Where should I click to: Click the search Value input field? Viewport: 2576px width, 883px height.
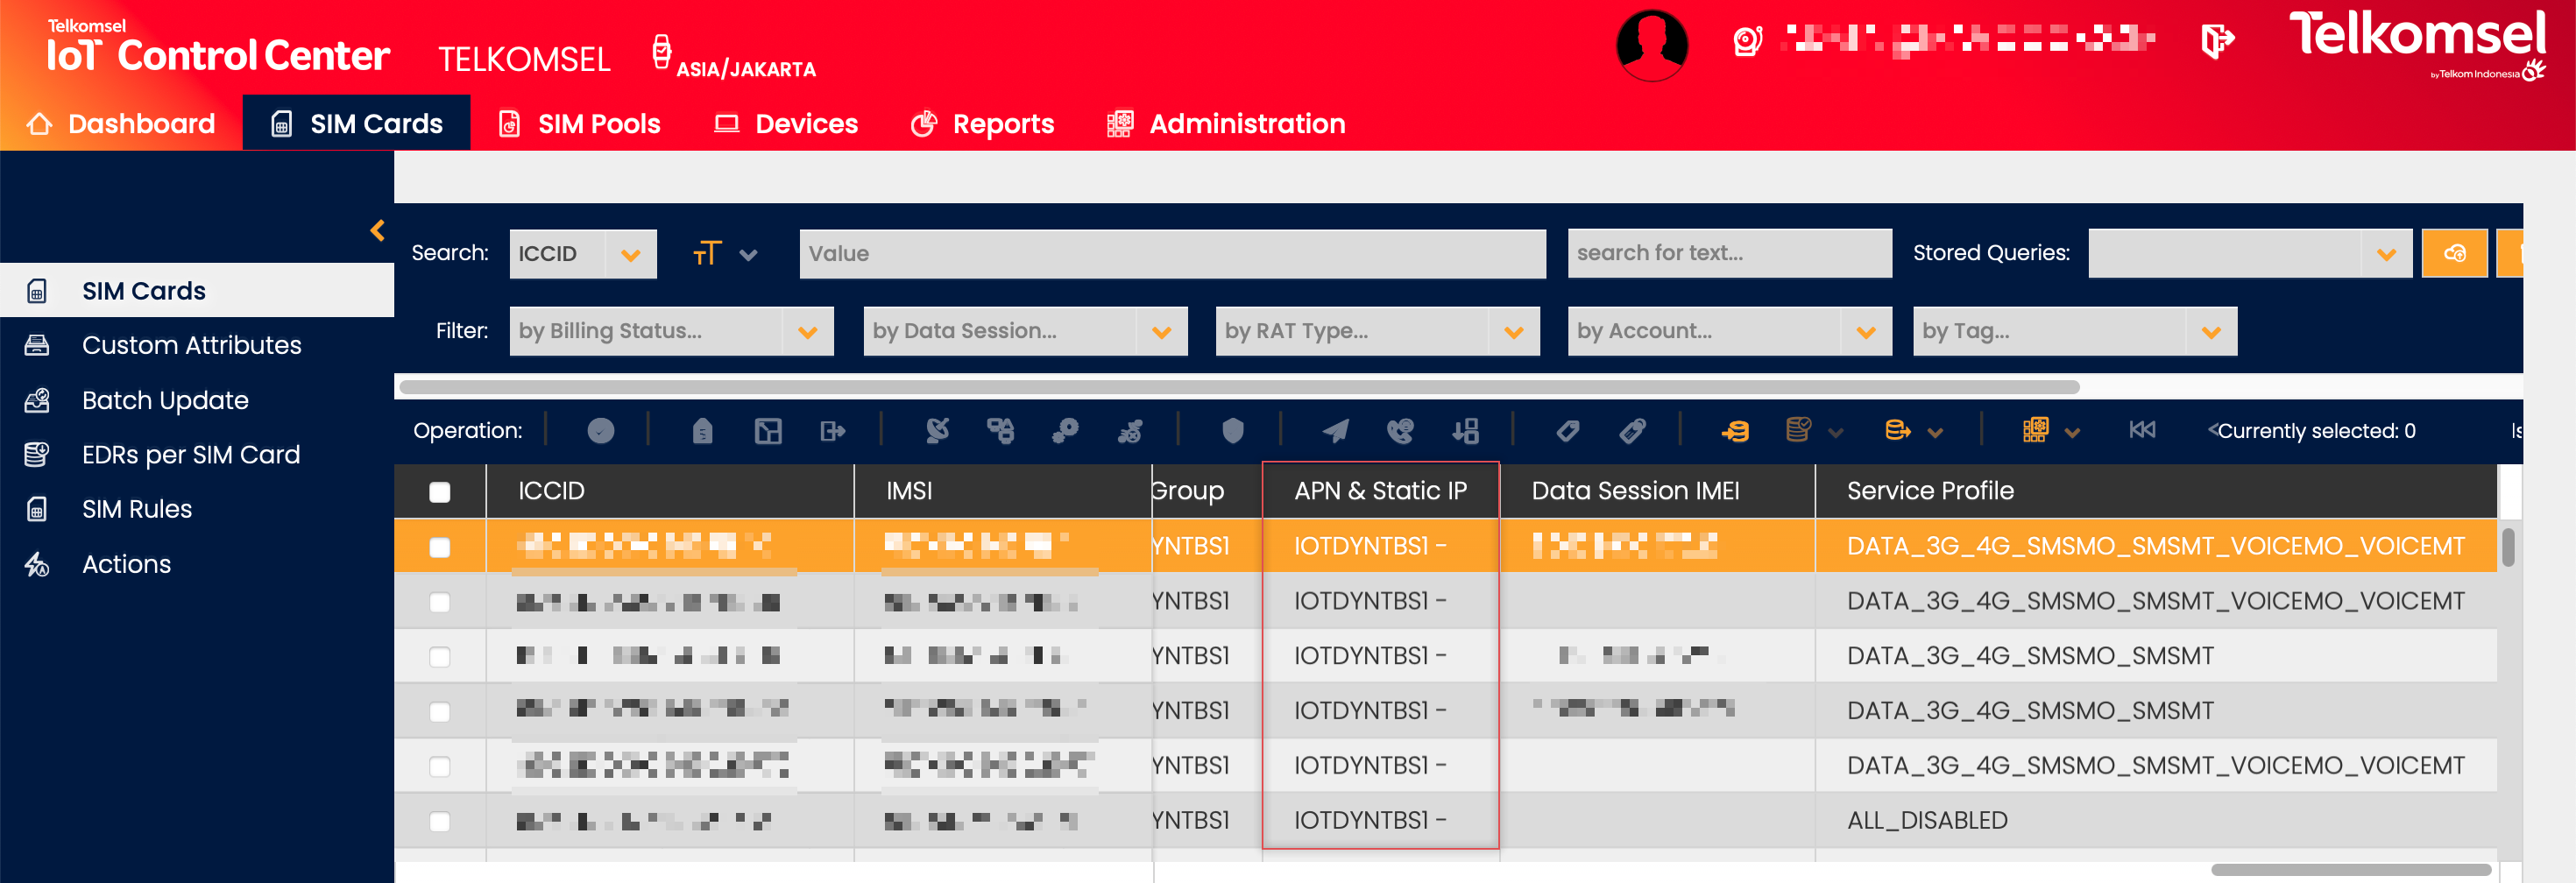[1171, 254]
